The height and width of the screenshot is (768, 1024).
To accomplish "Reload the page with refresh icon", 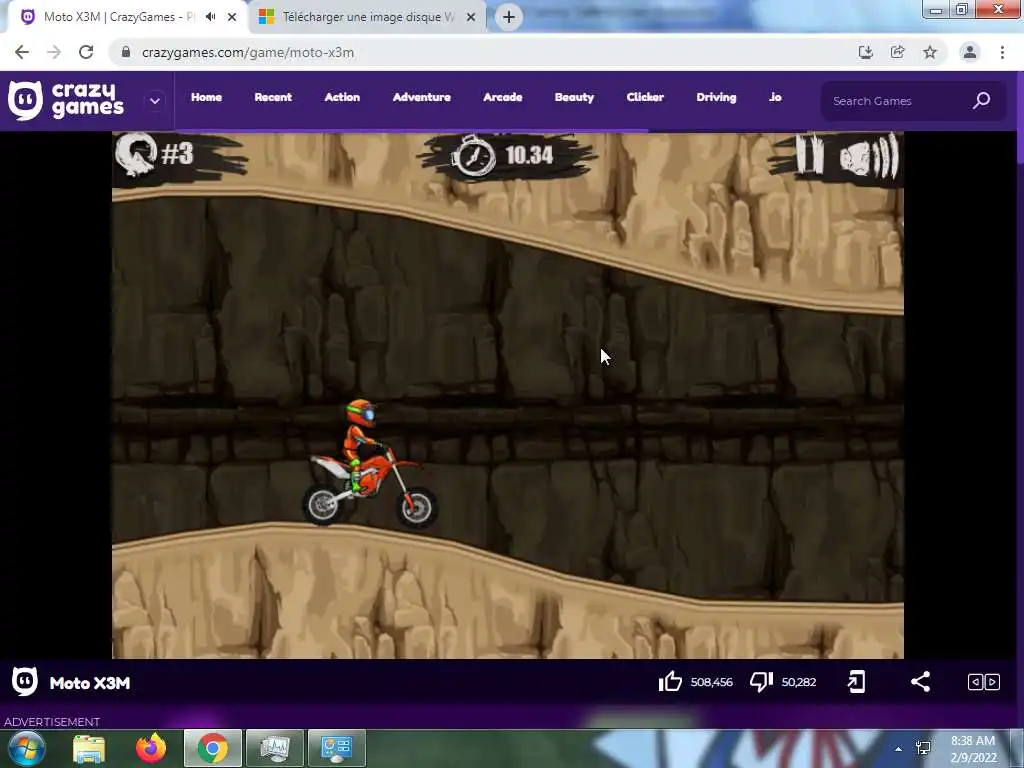I will (86, 52).
